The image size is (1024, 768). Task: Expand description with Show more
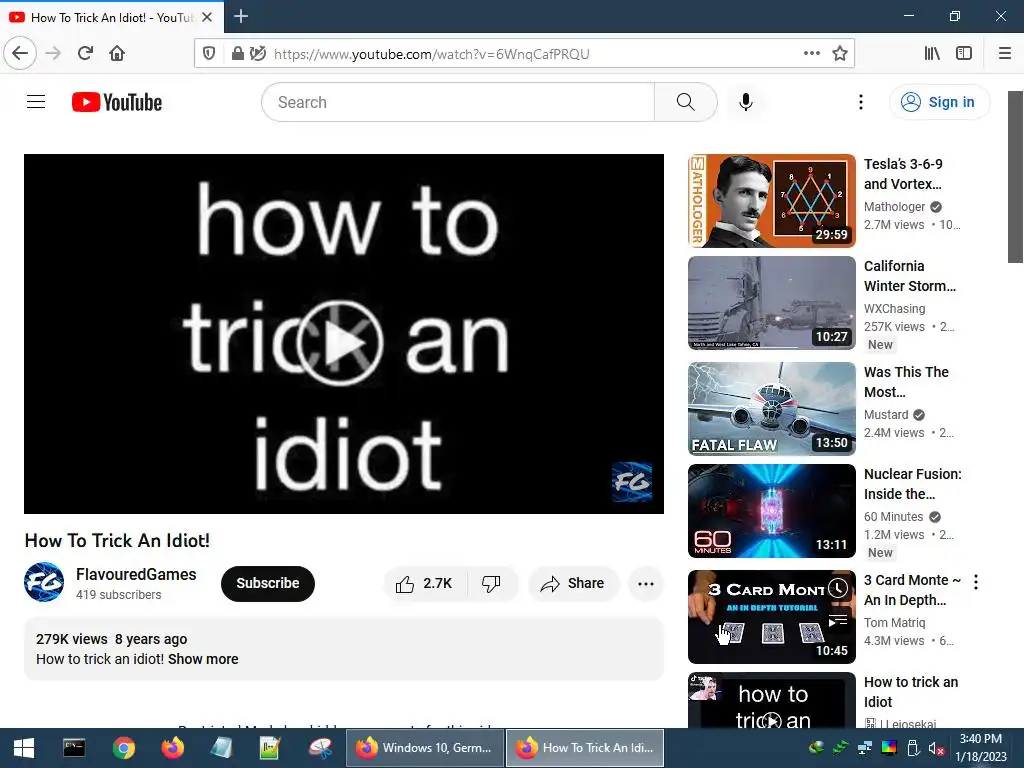[203, 659]
